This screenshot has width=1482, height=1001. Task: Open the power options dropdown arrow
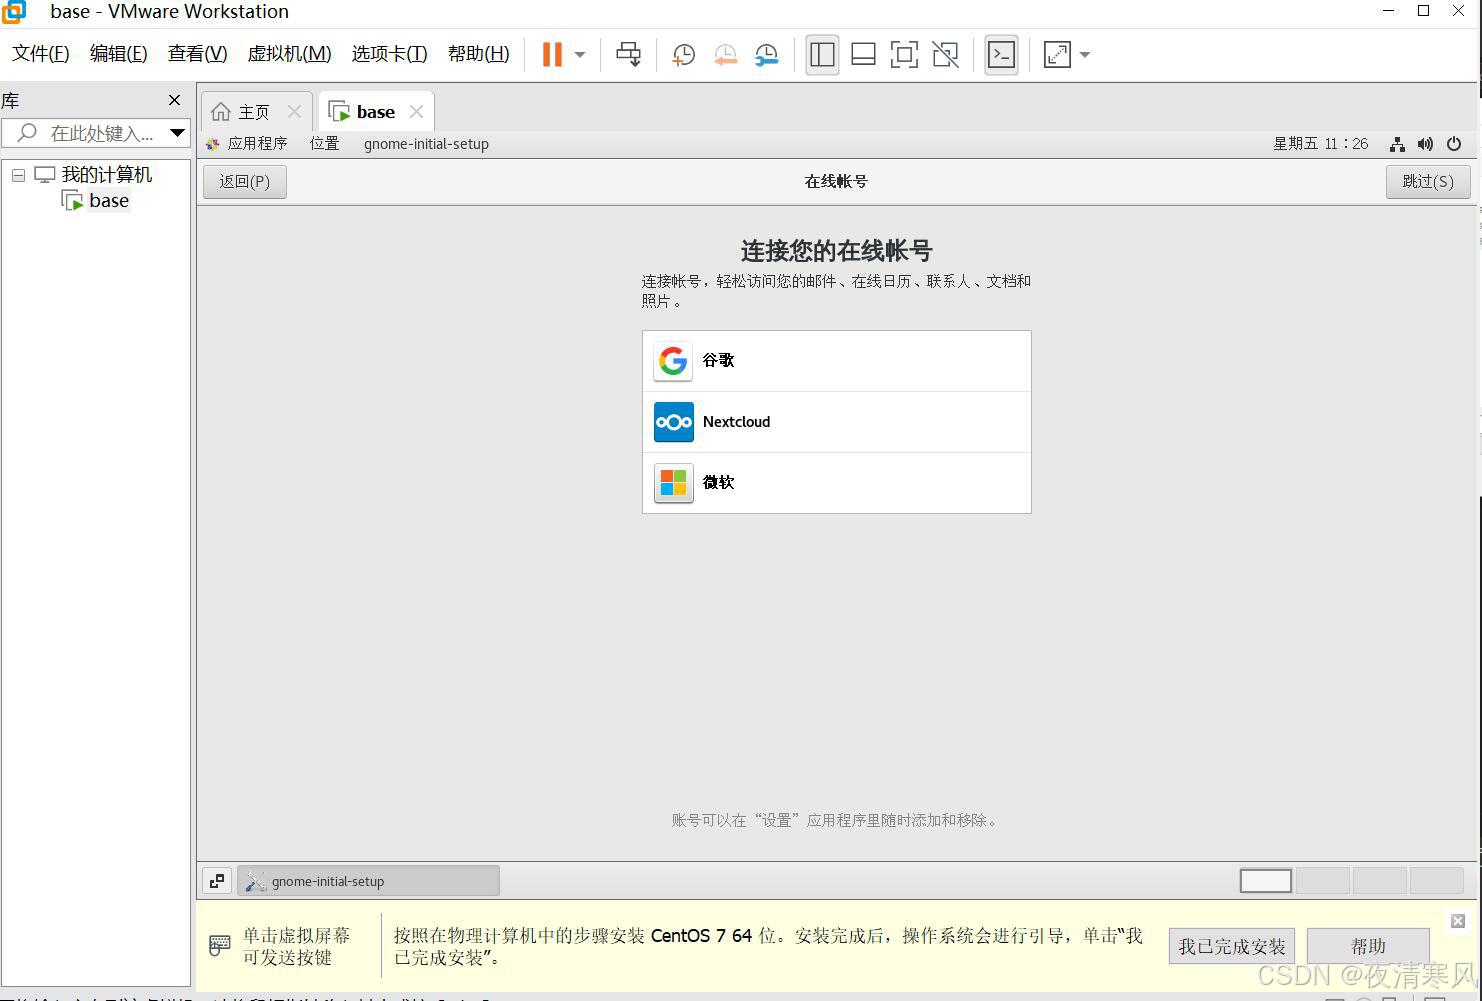point(580,55)
